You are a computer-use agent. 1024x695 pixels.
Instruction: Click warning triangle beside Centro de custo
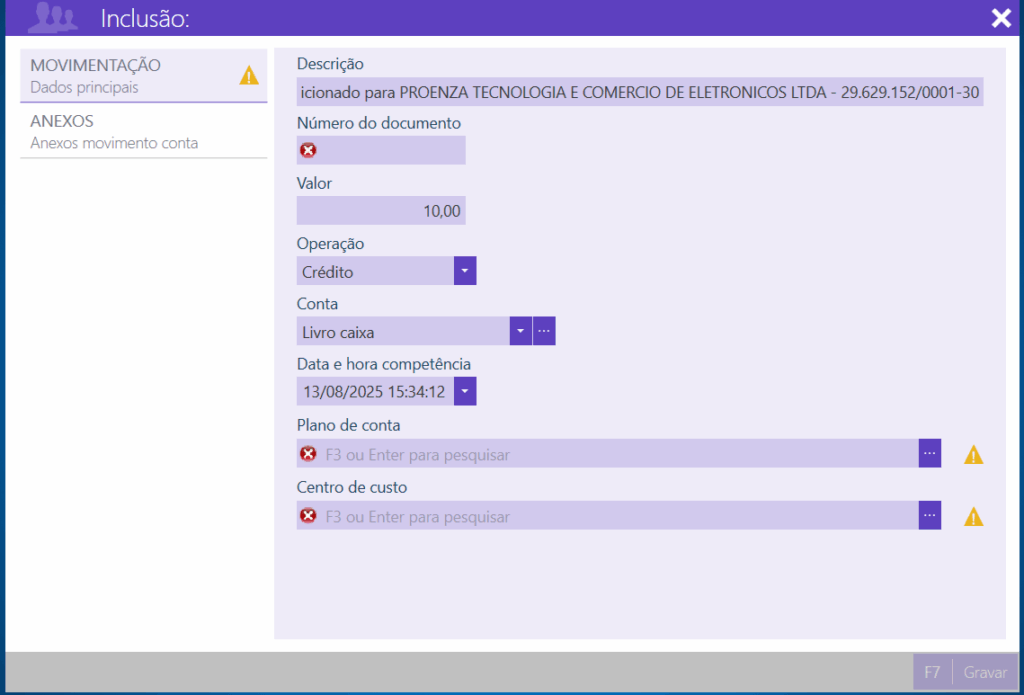click(973, 517)
